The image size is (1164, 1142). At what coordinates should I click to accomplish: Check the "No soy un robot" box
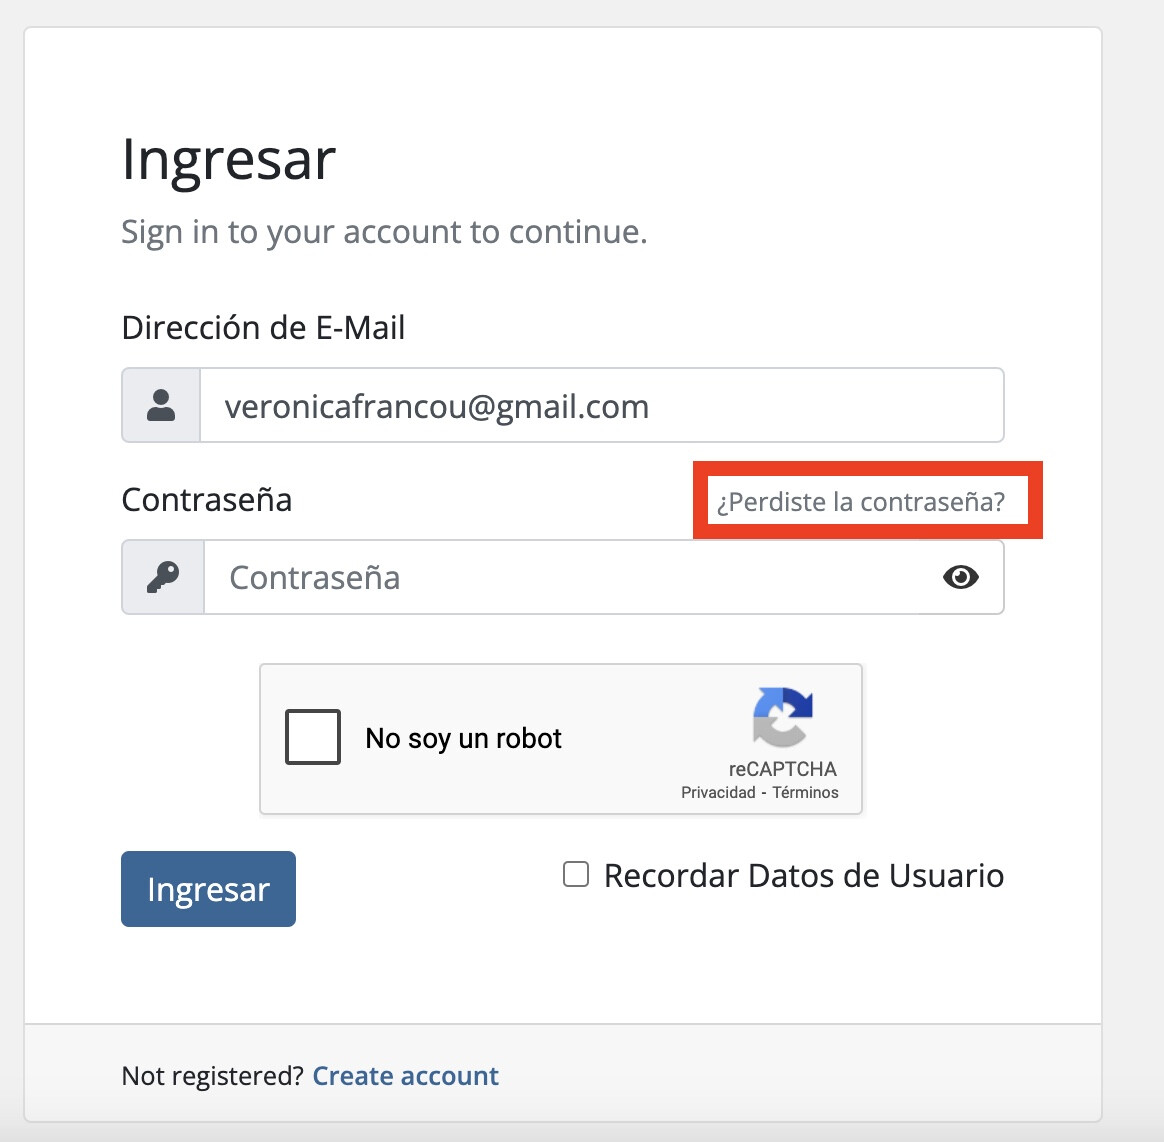(x=313, y=737)
